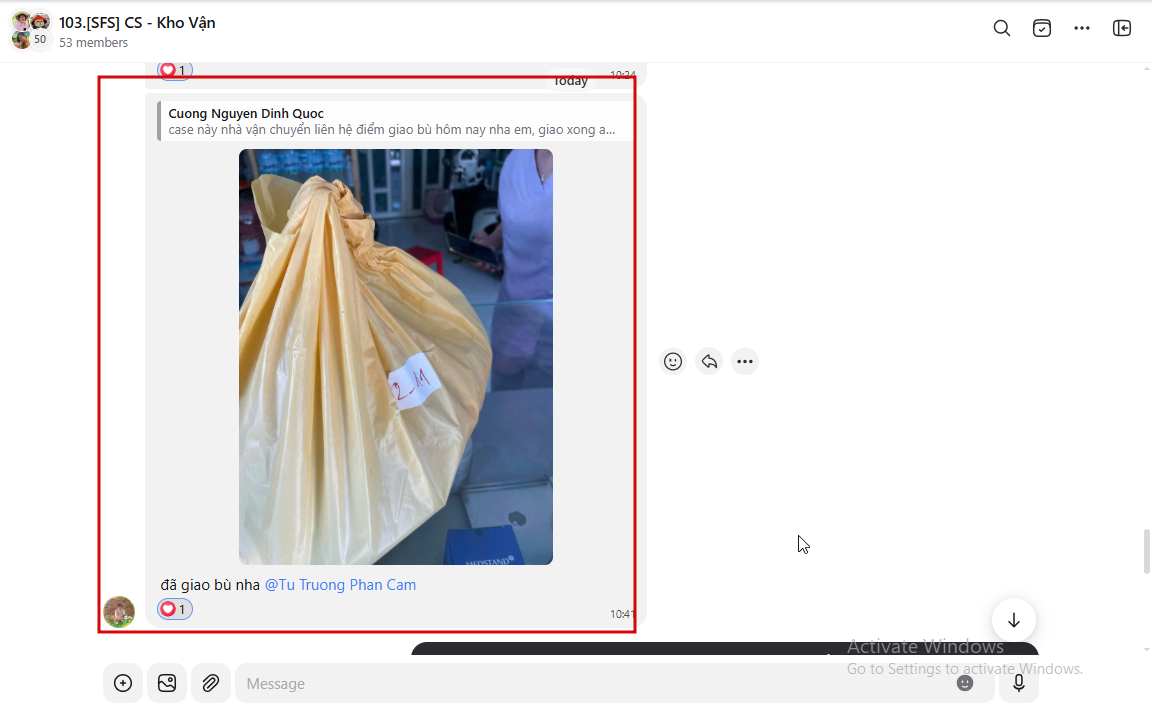Open the yellow bag photo thumbnail

(396, 357)
